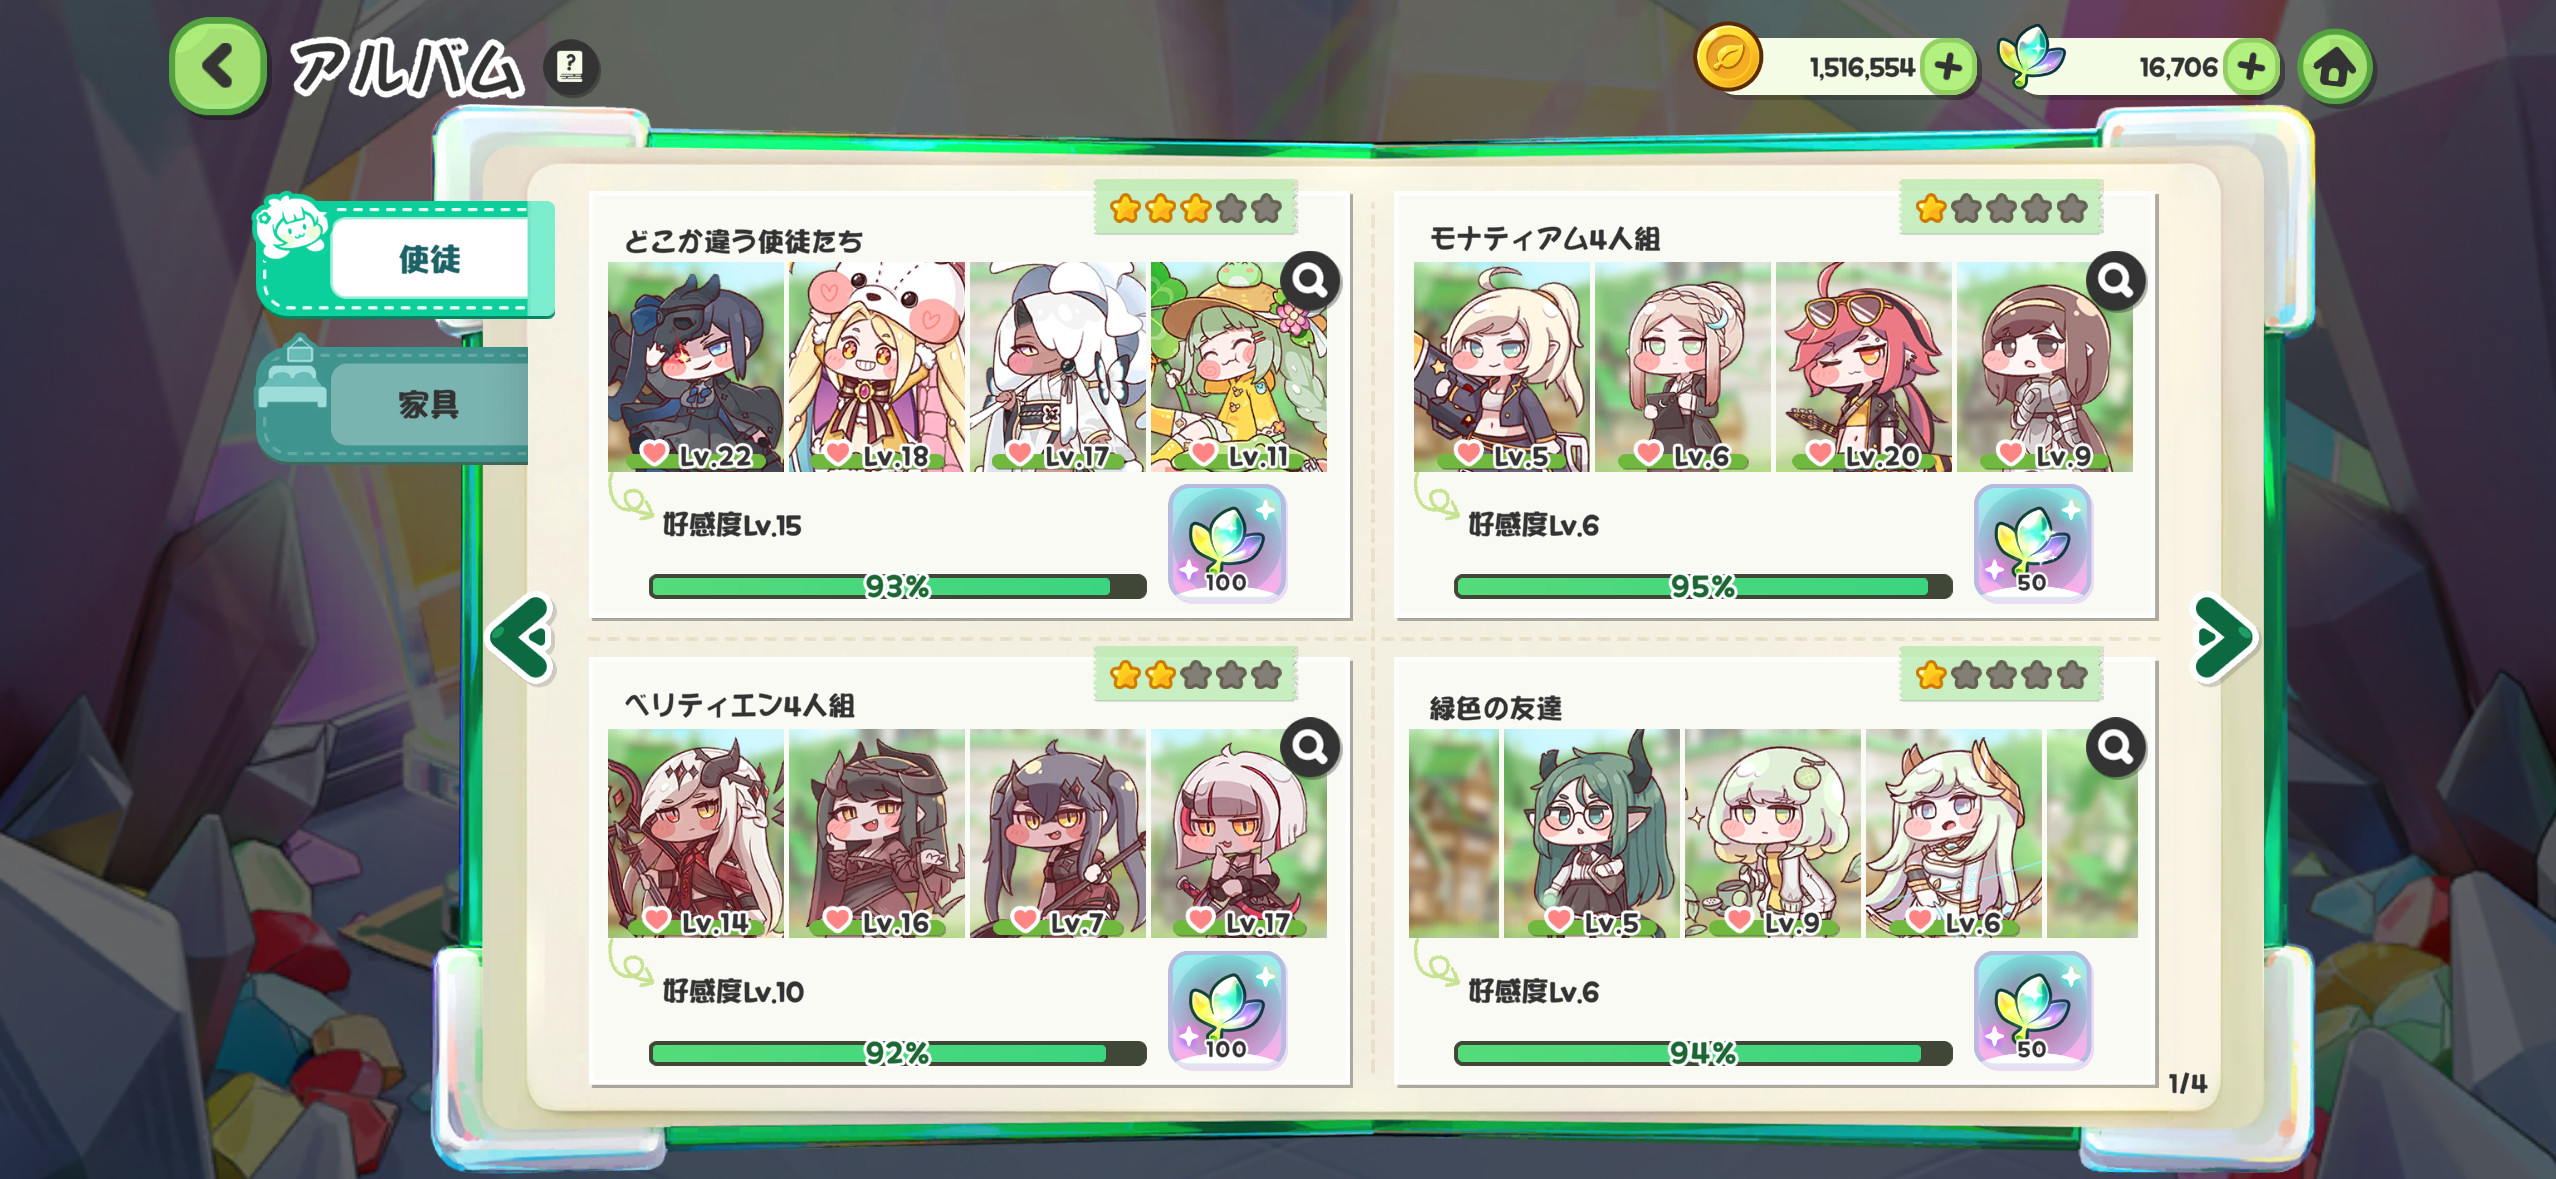Screen dimensions: 2556x1179
Task: Claim the 100 crystal reward for 好感度Lv.10
Action: pyautogui.click(x=1227, y=1010)
